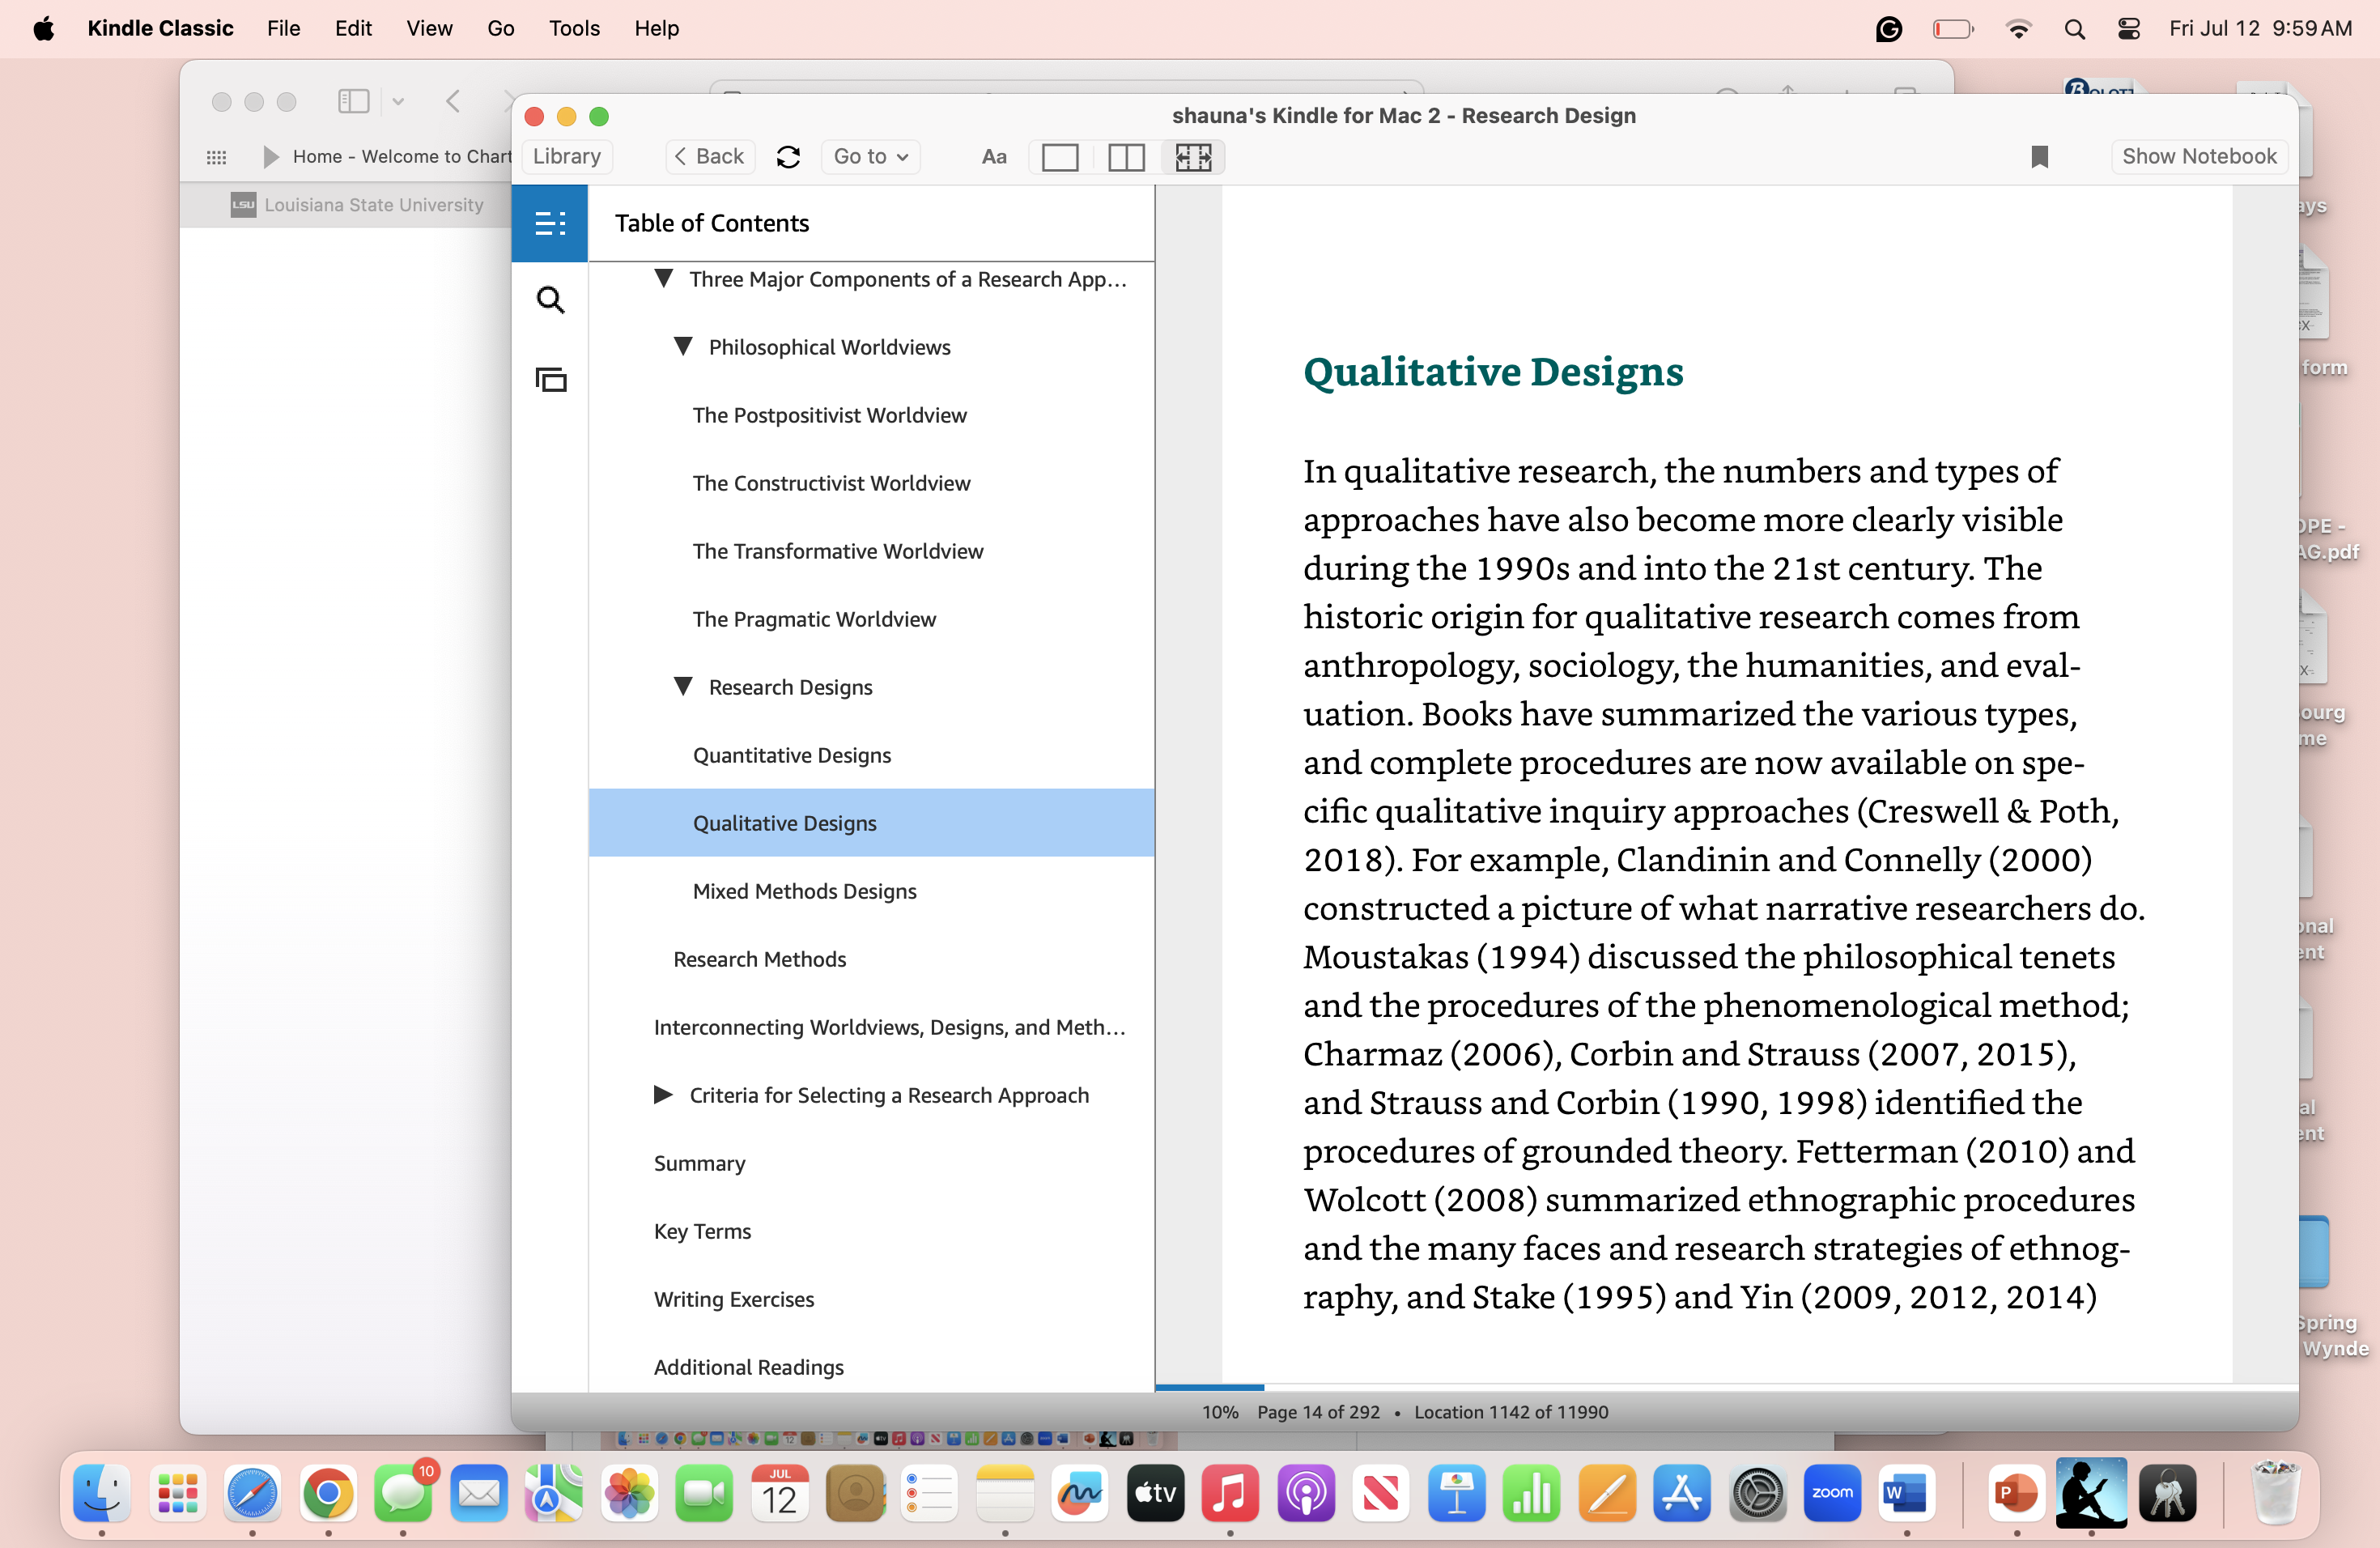Expand Criteria for Selecting a Research Approach

[663, 1095]
